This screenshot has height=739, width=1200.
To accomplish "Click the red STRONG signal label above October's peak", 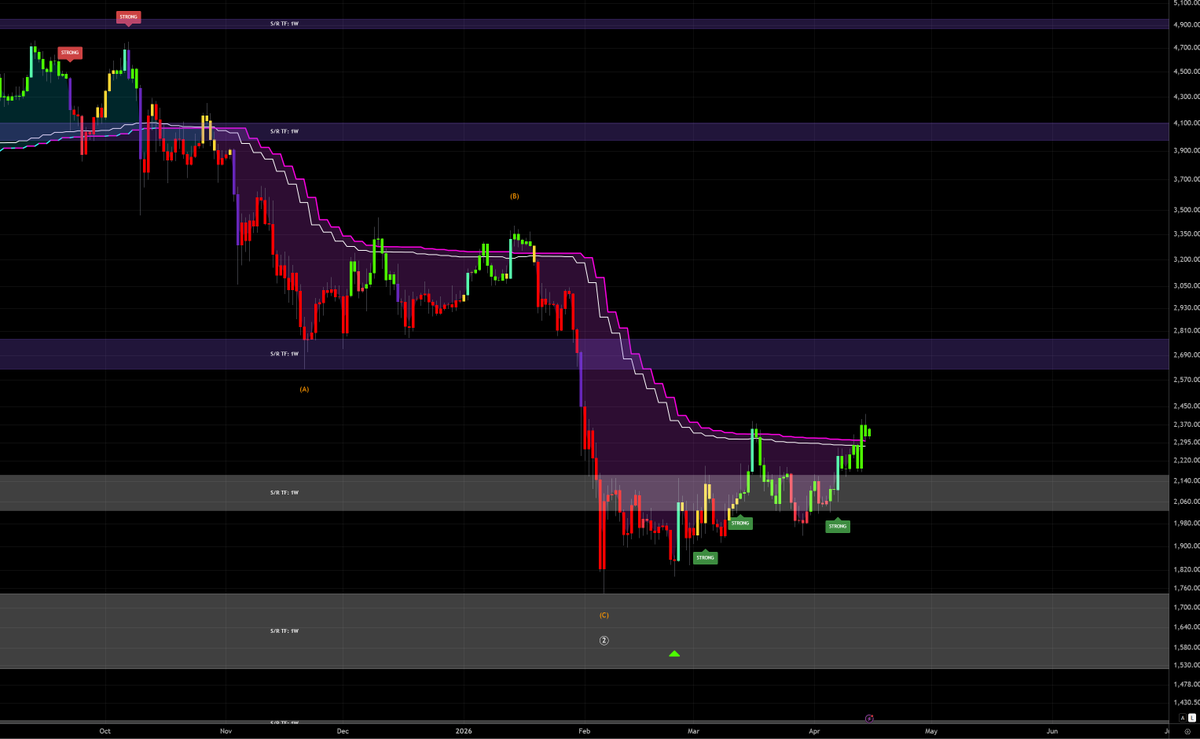I will pos(128,17).
